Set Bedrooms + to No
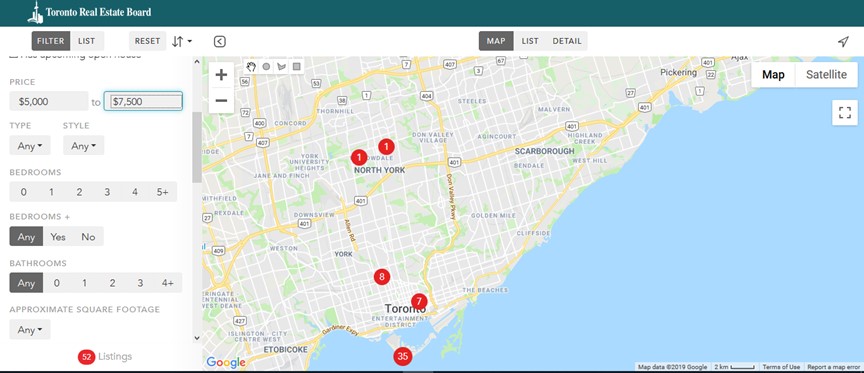Screen dimensions: 864x373 click(x=88, y=236)
